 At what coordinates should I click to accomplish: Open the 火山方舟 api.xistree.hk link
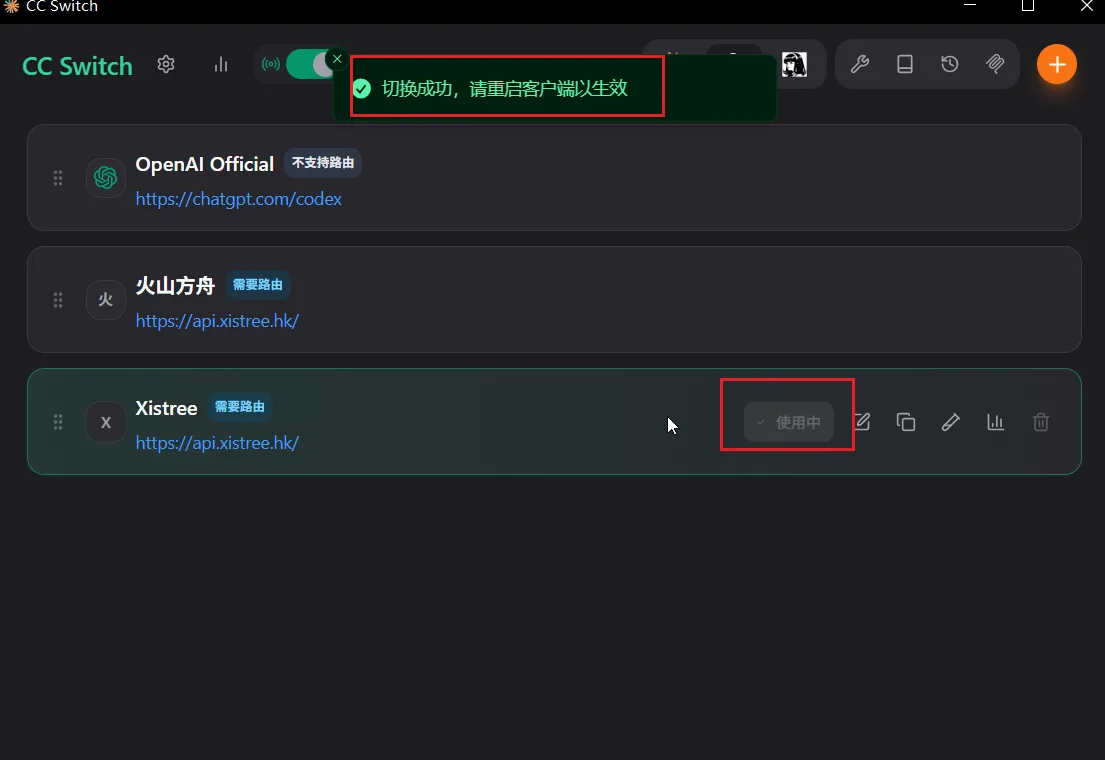coord(217,321)
